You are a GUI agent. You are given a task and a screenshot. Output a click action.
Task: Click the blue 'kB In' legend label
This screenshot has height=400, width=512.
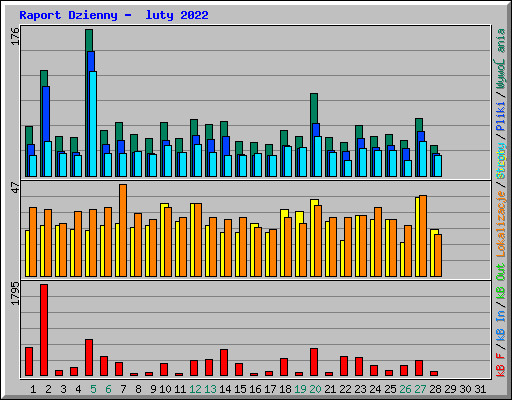tap(501, 325)
